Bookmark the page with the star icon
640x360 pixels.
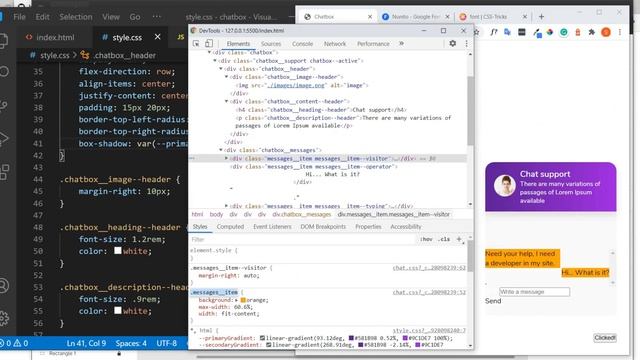tap(476, 32)
